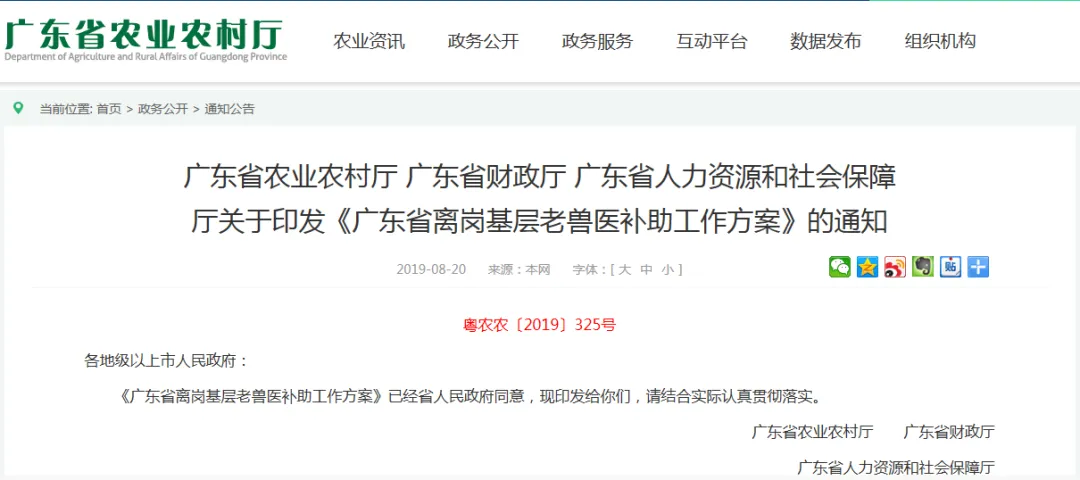Open the 政务公开 navigation menu
The width and height of the screenshot is (1080, 480).
484,41
